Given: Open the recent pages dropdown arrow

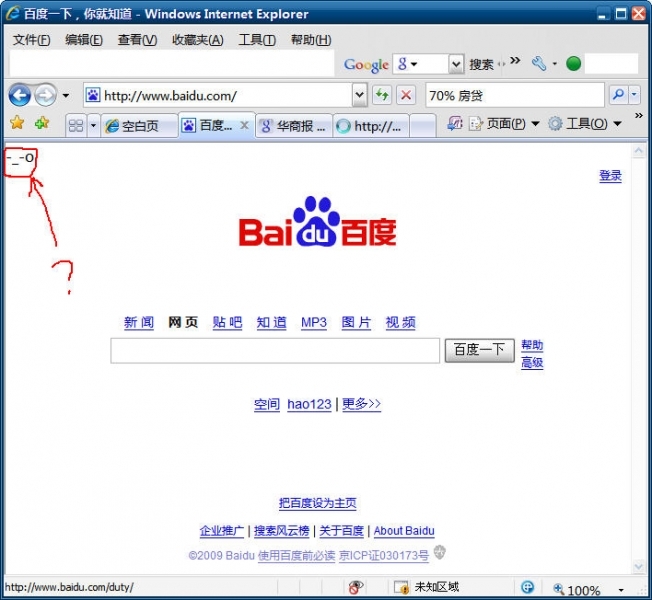Looking at the screenshot, I should pos(66,96).
